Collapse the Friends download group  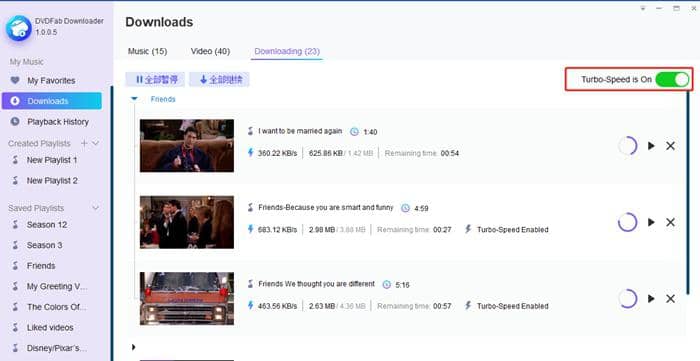(x=134, y=99)
